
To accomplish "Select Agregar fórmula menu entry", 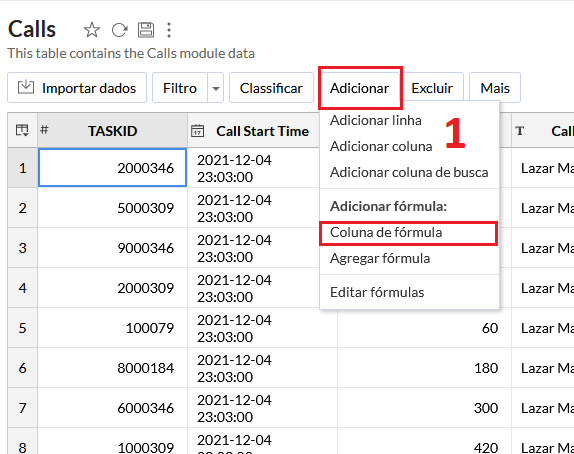I will click(409, 258).
